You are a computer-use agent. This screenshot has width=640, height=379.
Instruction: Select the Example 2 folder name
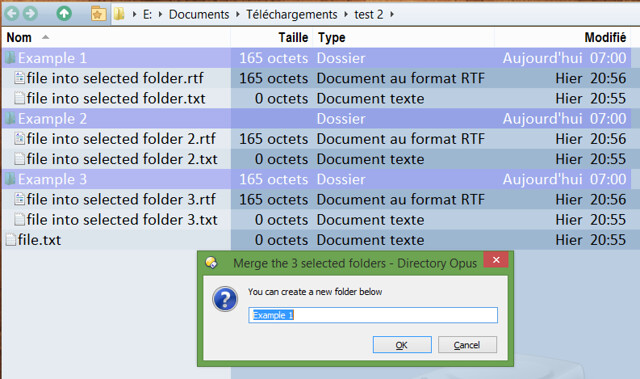point(52,118)
